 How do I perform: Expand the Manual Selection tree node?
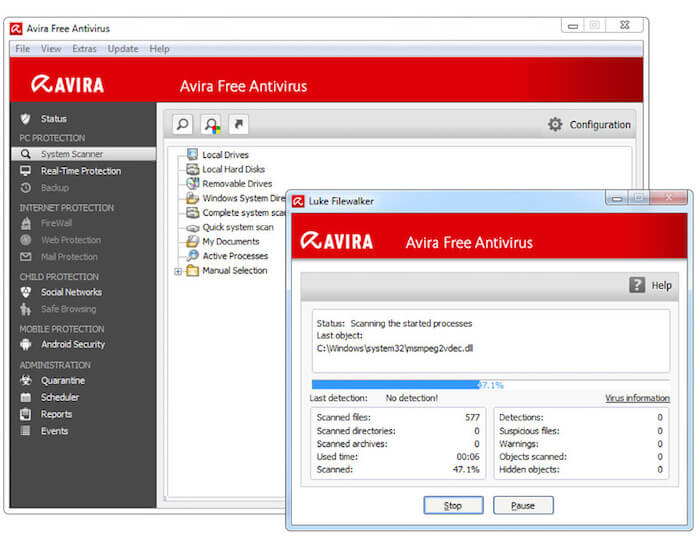[x=178, y=271]
